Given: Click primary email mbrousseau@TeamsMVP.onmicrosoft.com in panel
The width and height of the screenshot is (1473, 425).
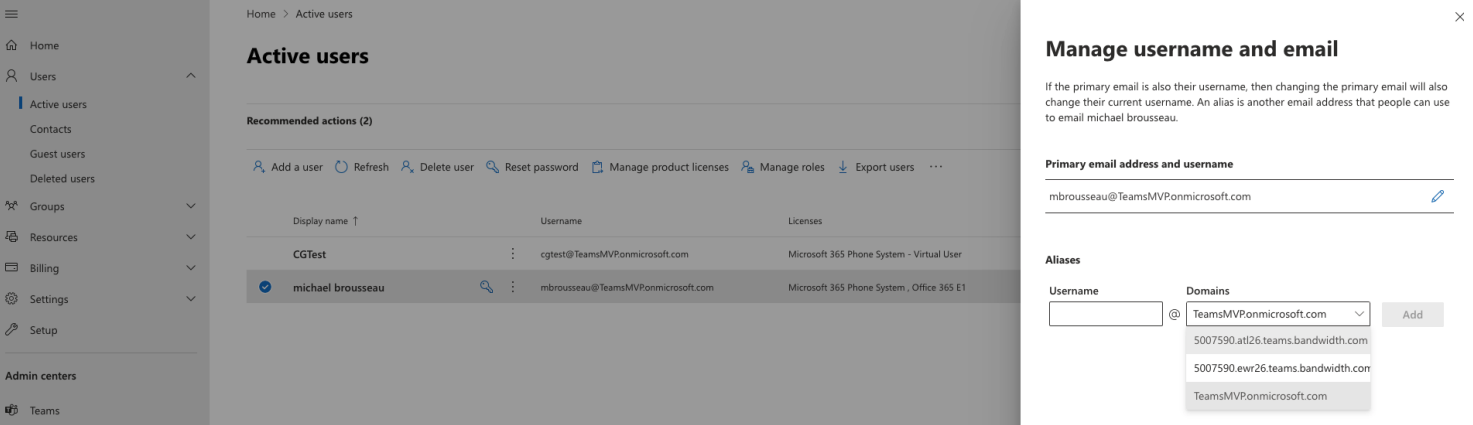Looking at the screenshot, I should 1150,196.
